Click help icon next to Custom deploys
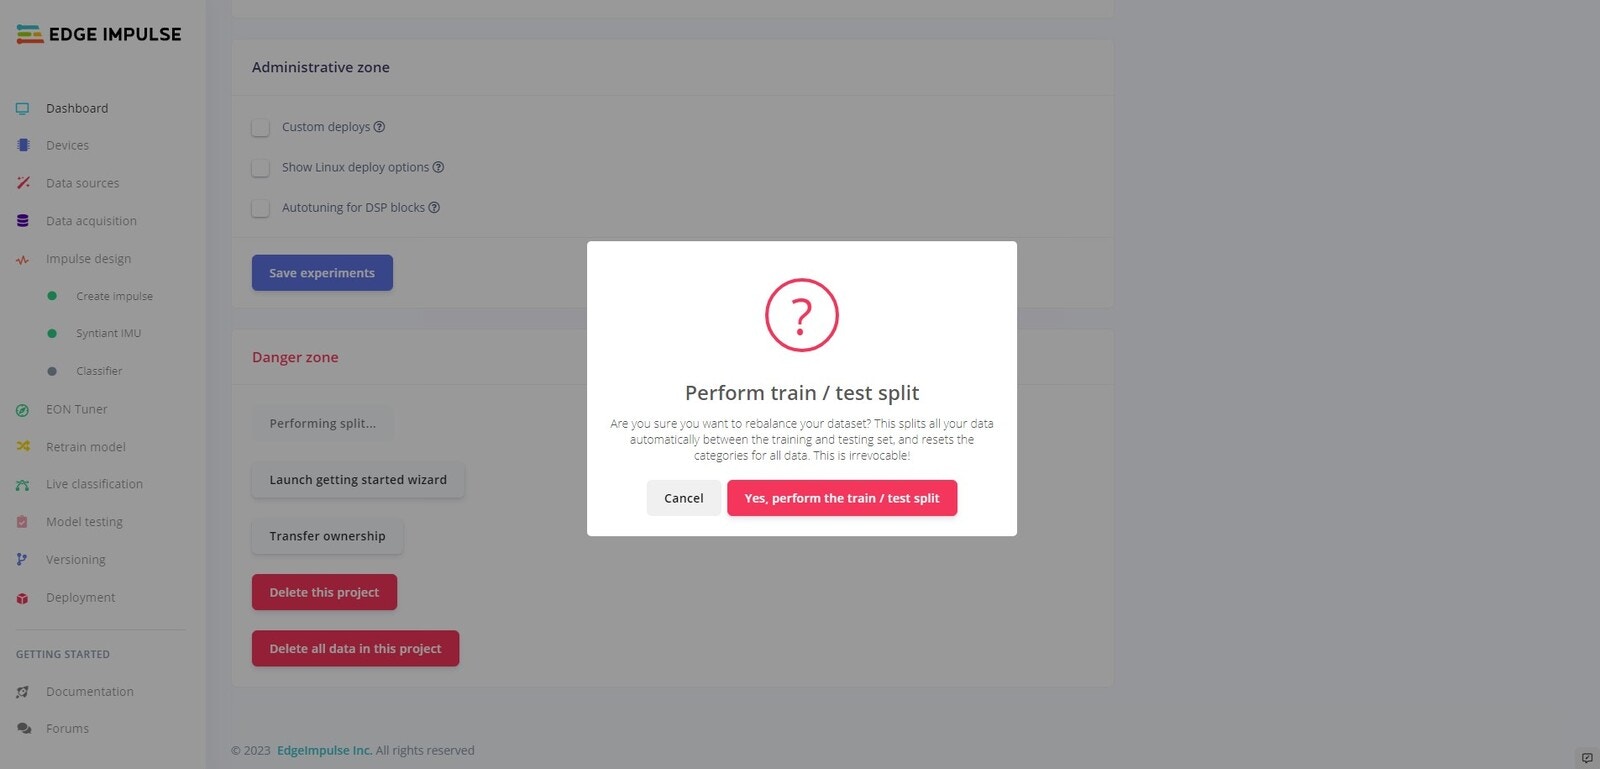 coord(379,127)
